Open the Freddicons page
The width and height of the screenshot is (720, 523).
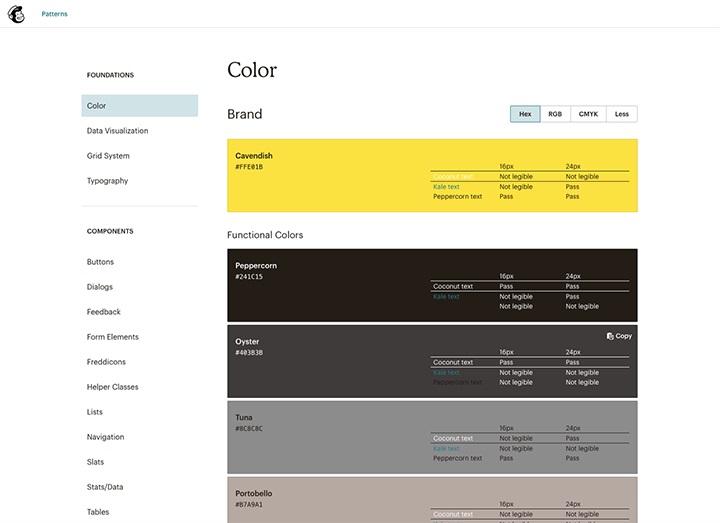[106, 362]
